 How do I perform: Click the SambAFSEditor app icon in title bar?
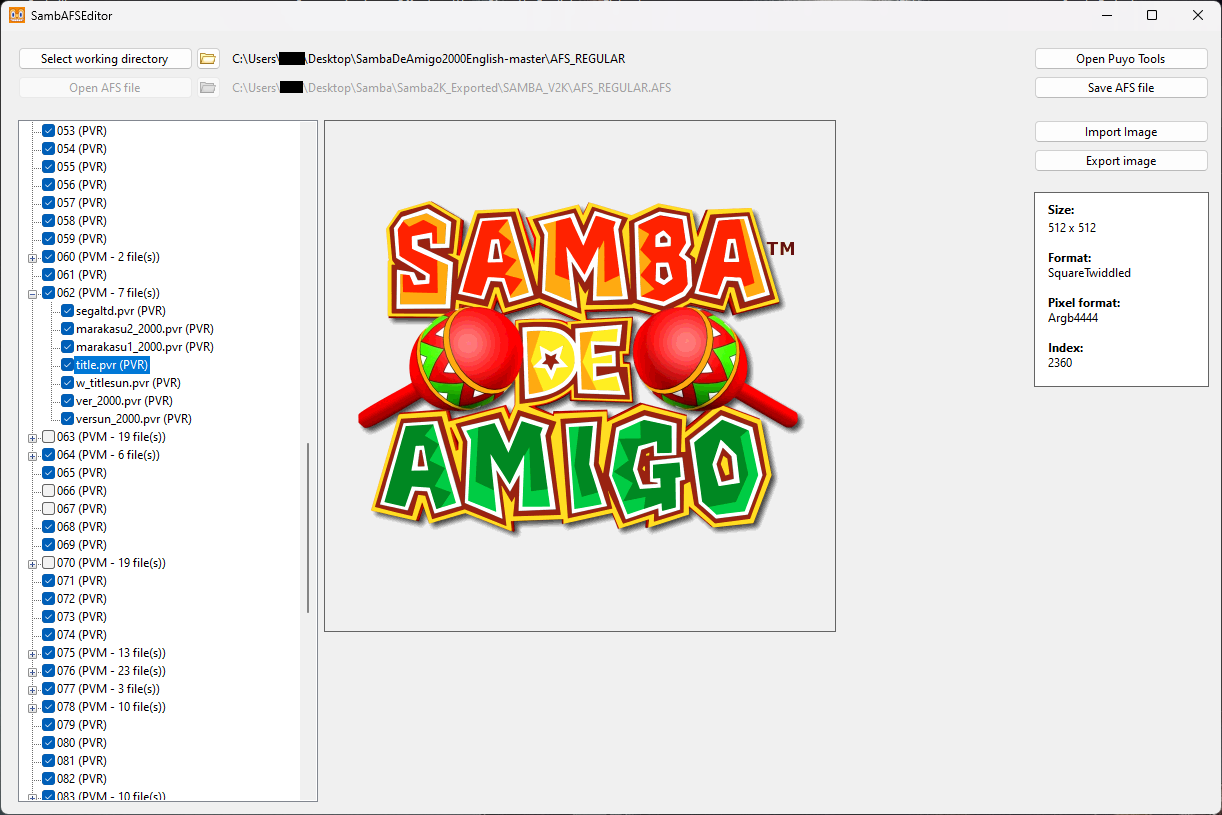(x=16, y=15)
